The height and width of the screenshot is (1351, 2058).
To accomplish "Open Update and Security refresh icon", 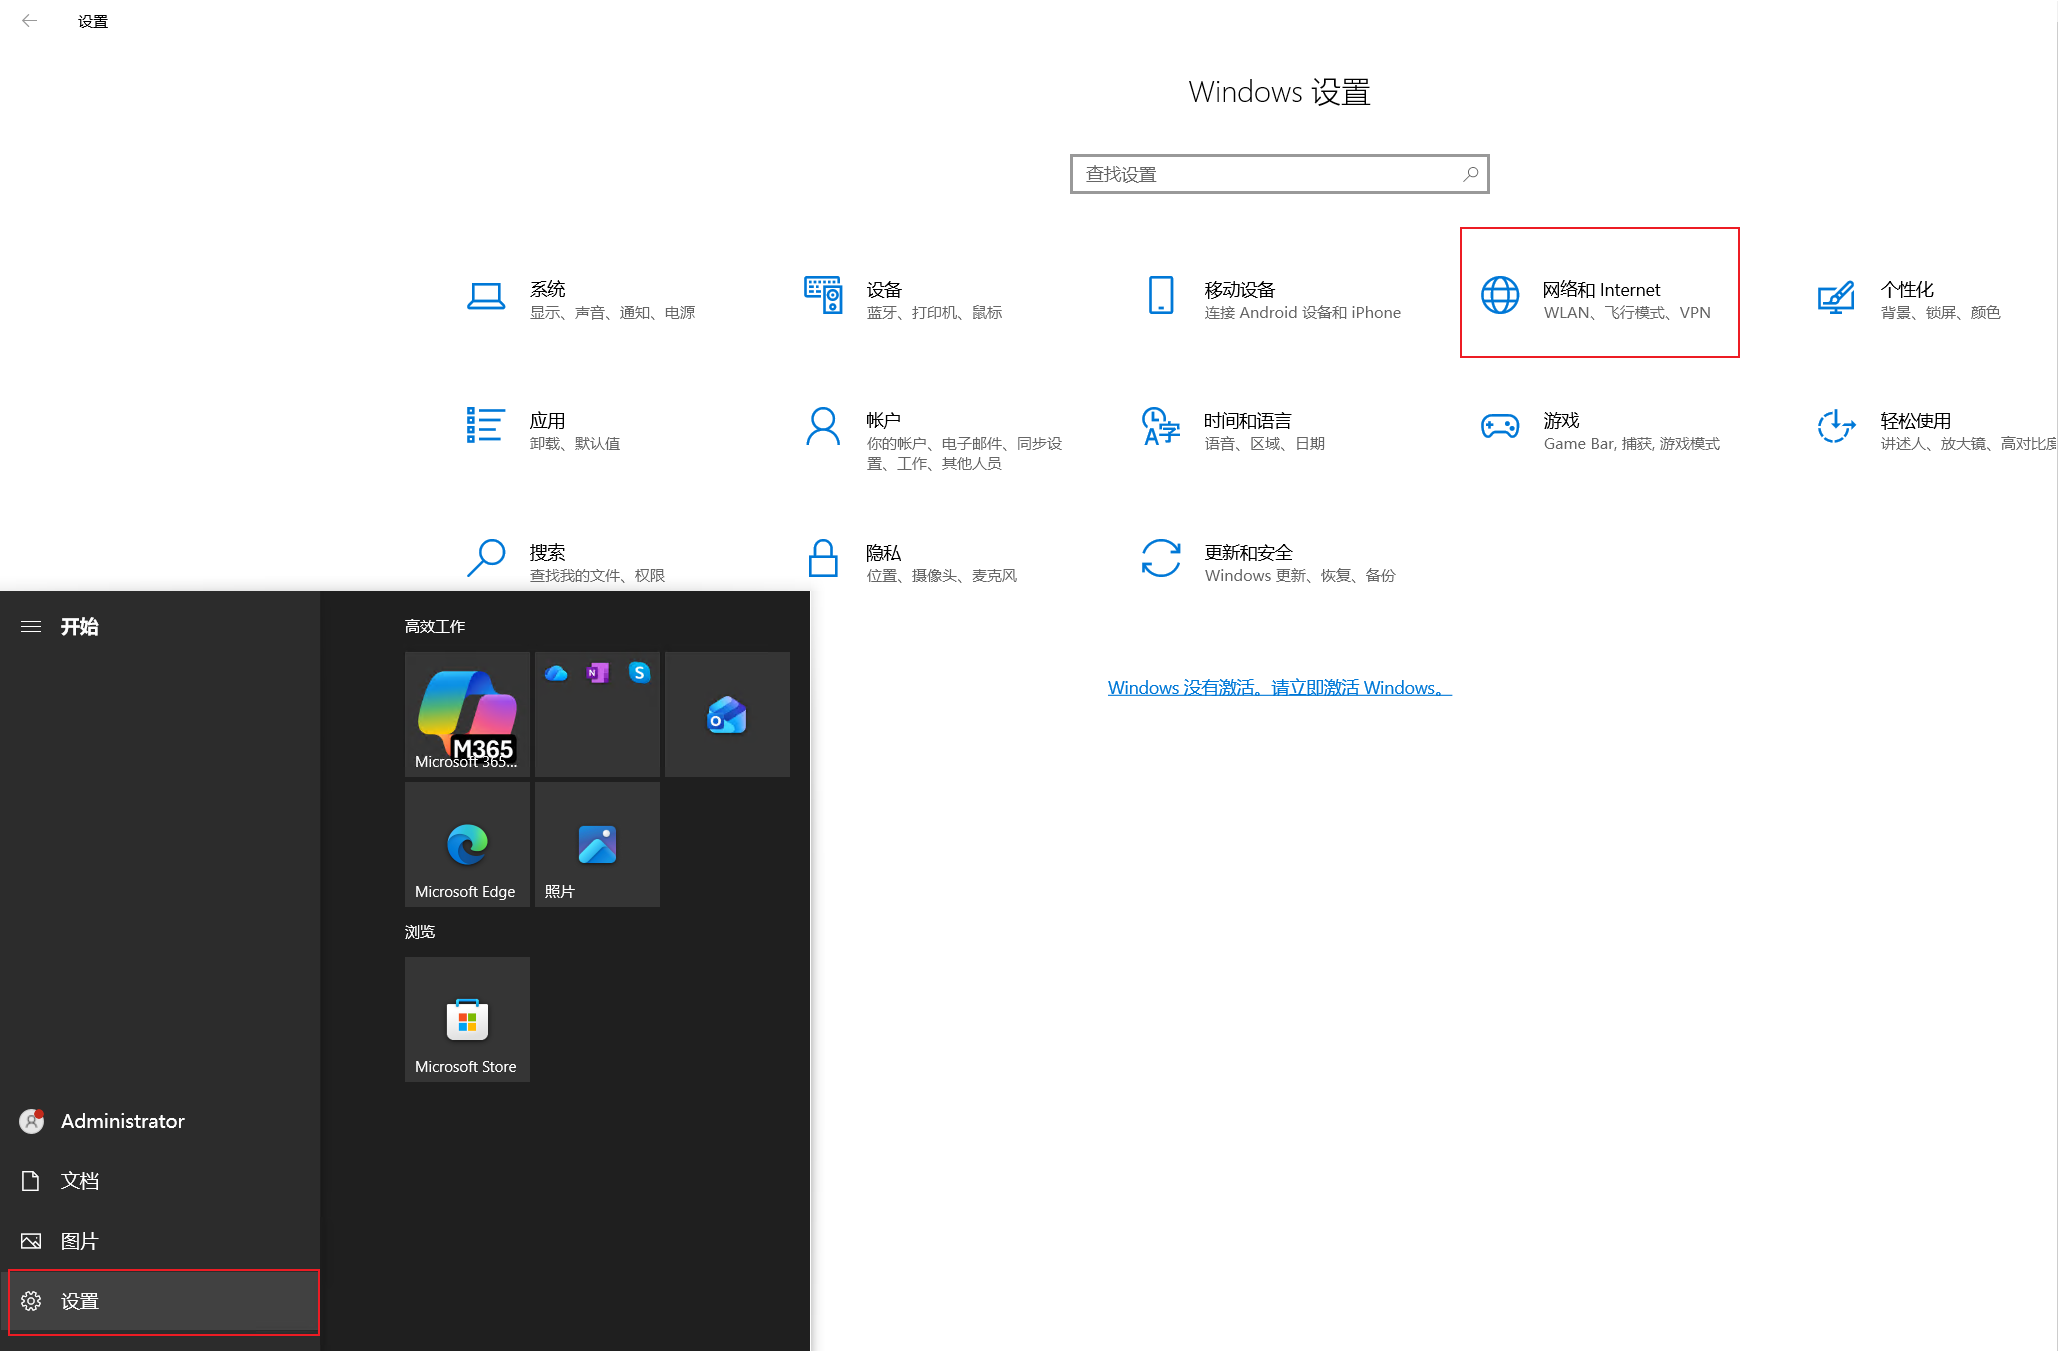I will click(1160, 558).
